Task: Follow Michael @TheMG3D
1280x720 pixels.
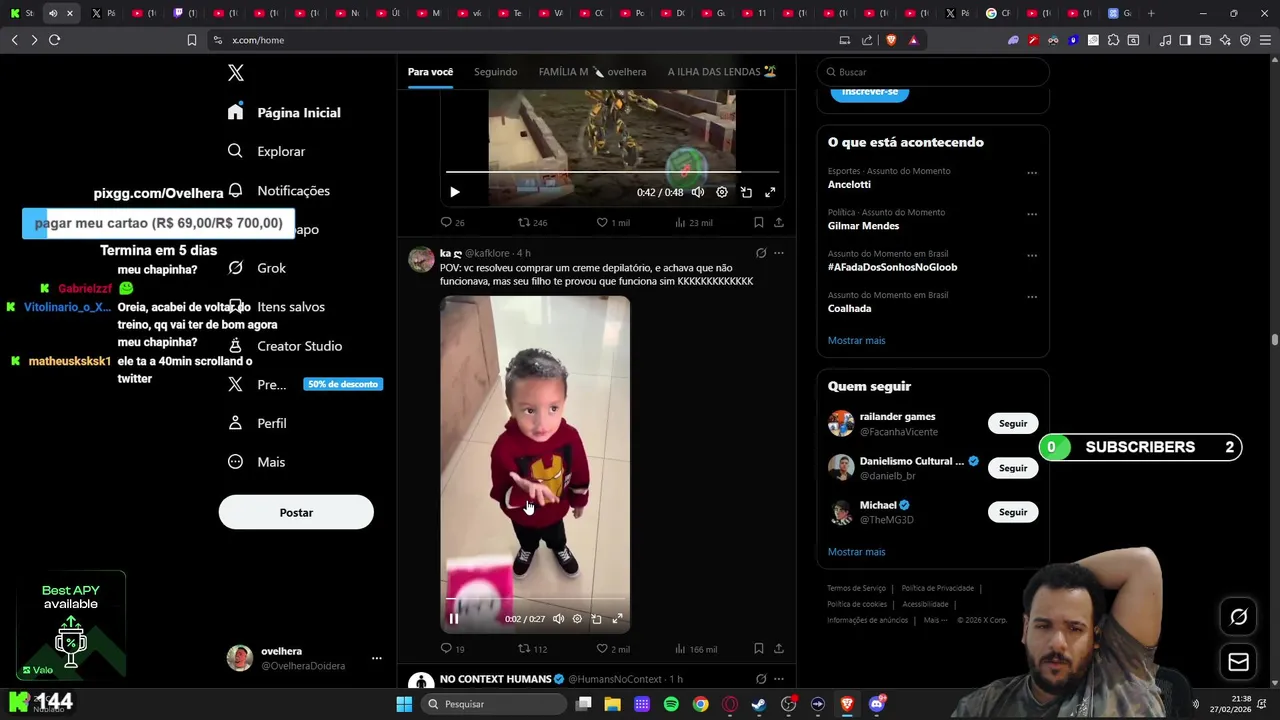Action: pos(1013,512)
